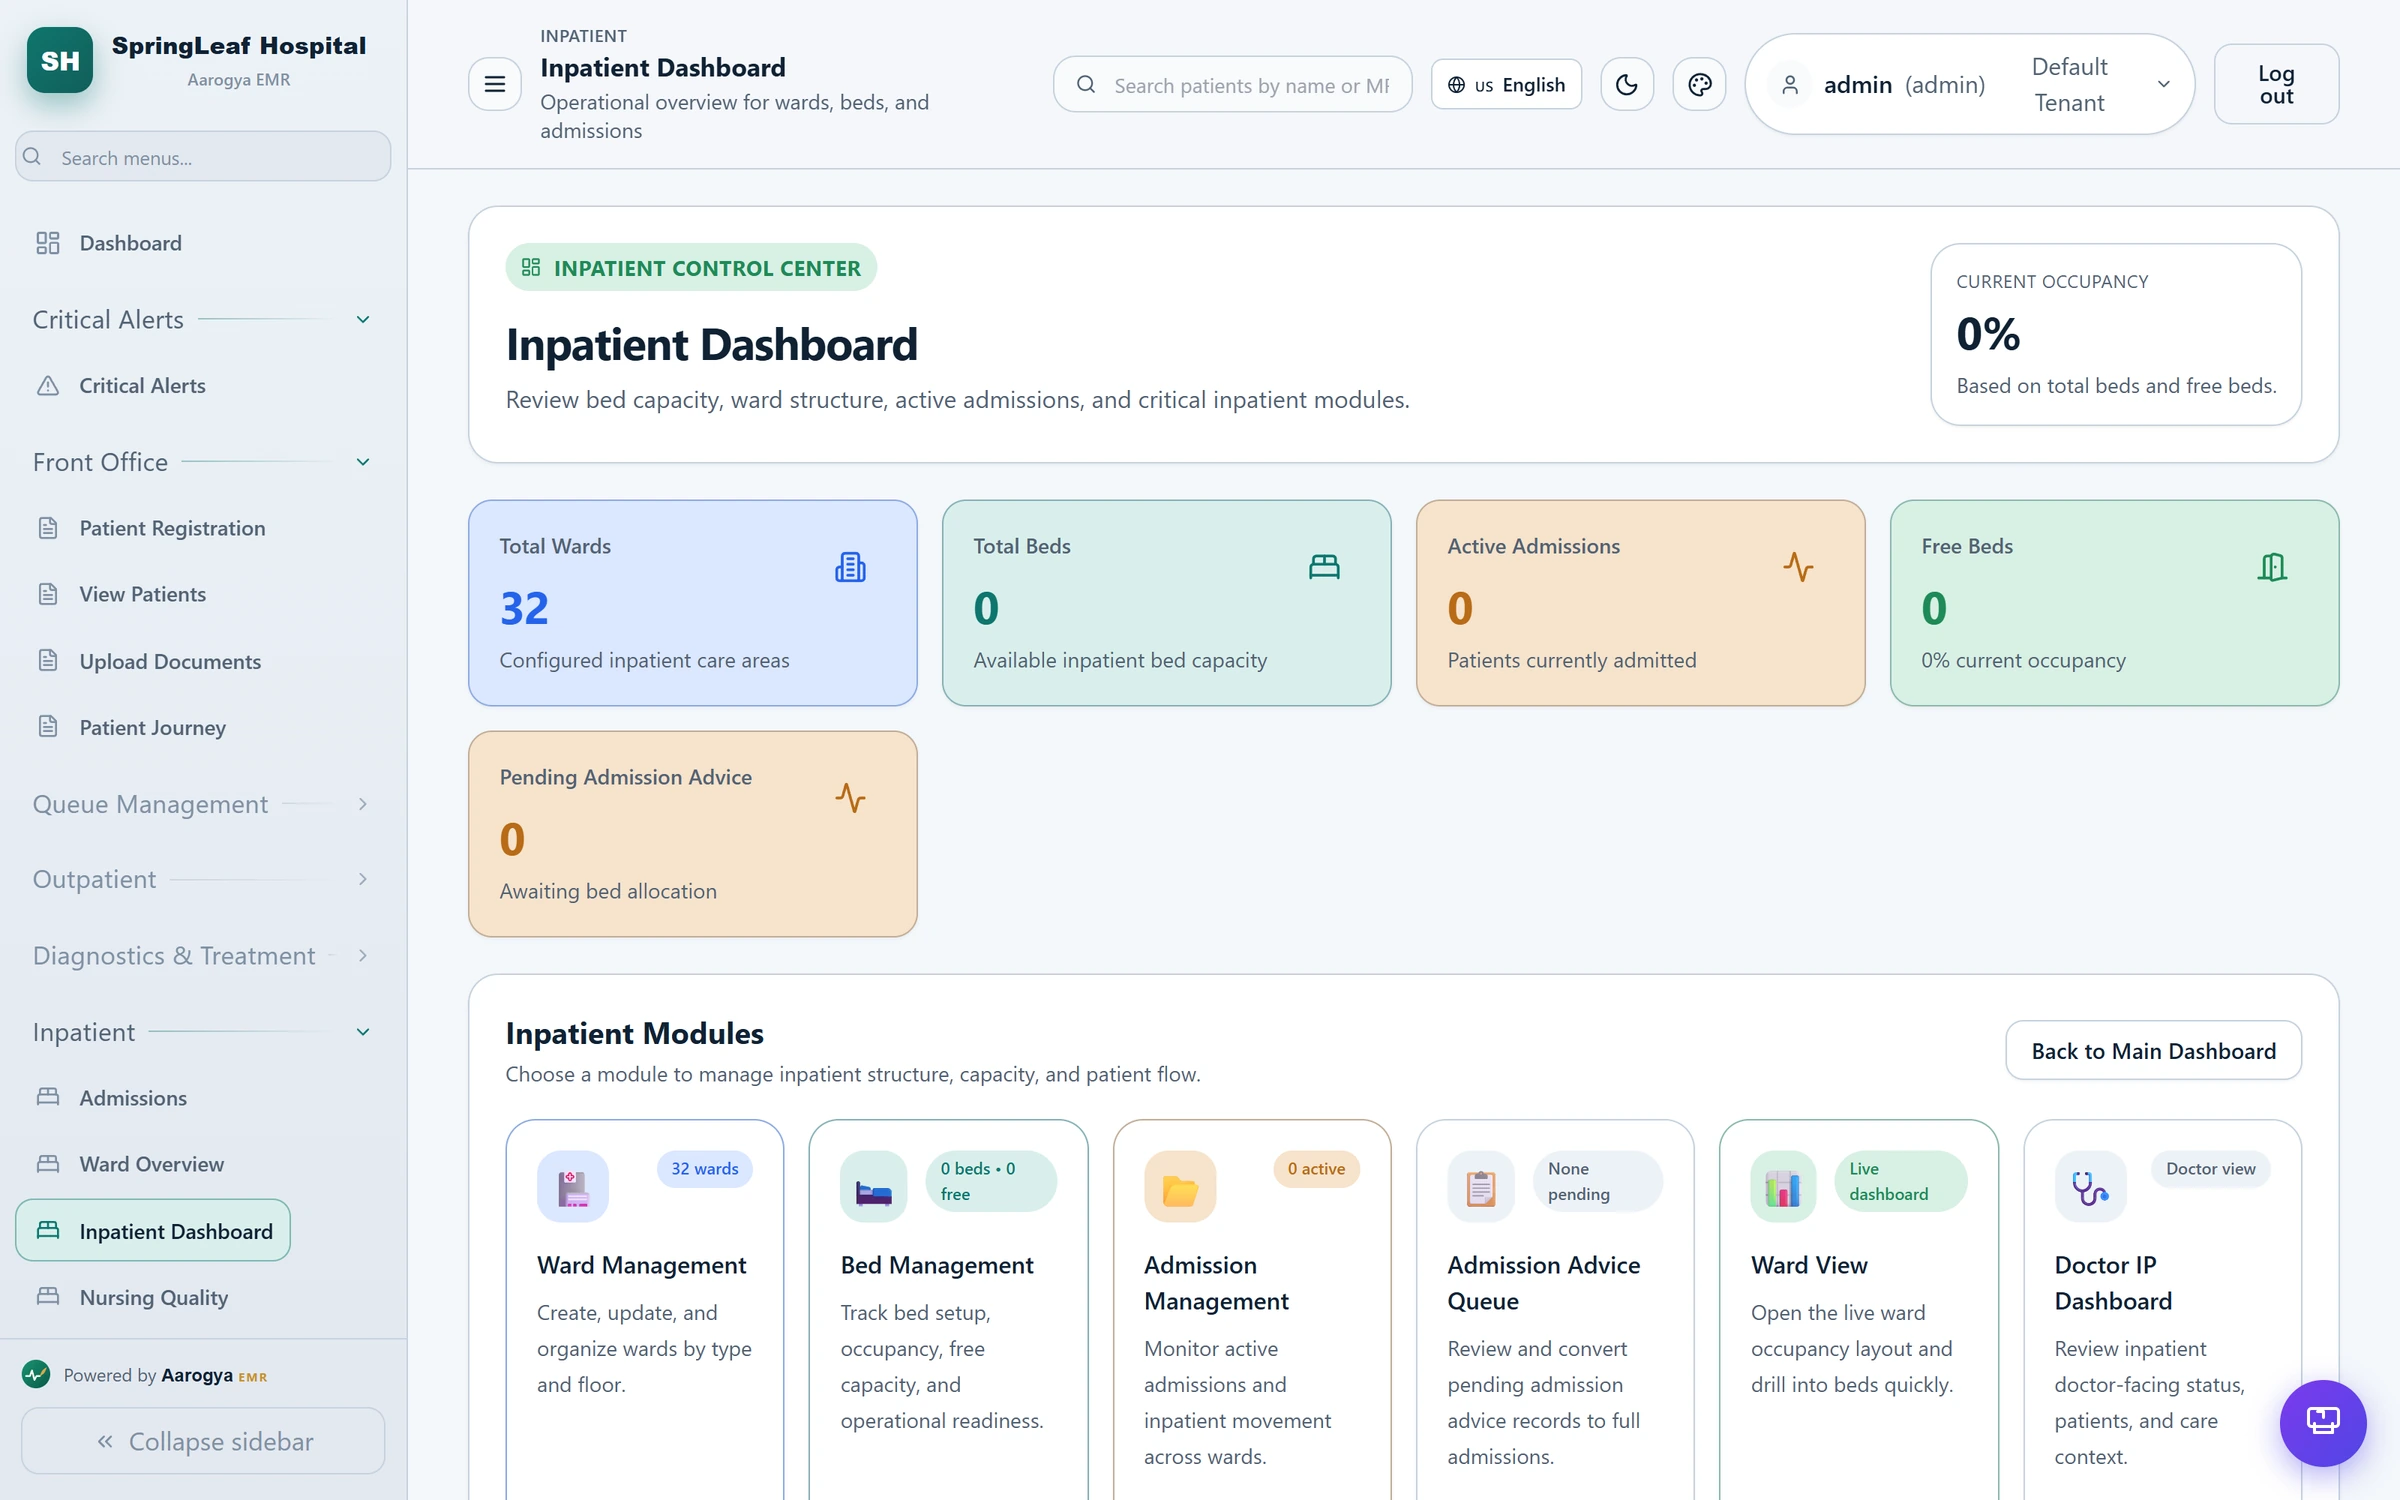The image size is (2400, 1500).
Task: Open View Patients menu item
Action: pyautogui.click(x=142, y=594)
